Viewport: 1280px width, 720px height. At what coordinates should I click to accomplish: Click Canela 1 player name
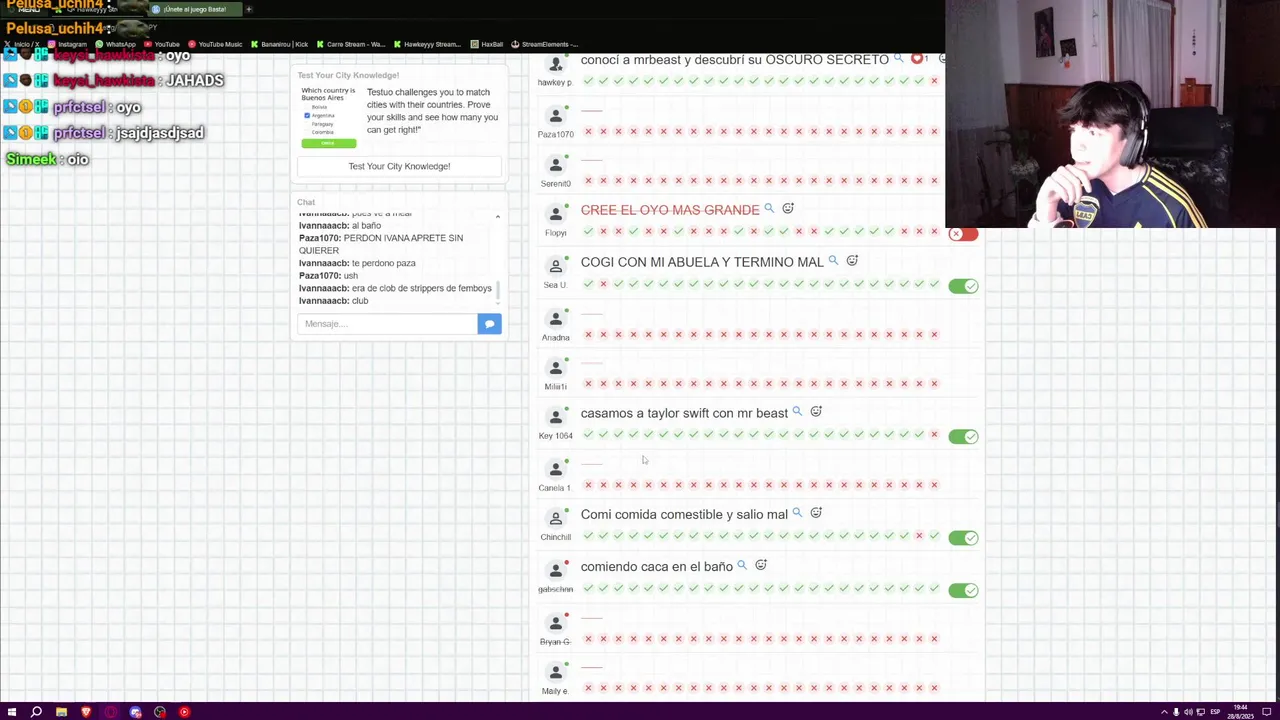tap(554, 488)
